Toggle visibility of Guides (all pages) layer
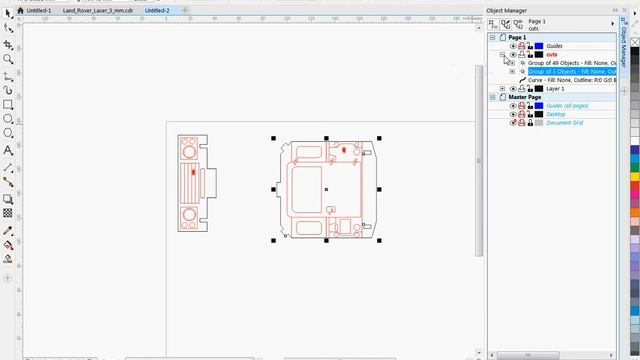640x360 pixels. point(513,106)
